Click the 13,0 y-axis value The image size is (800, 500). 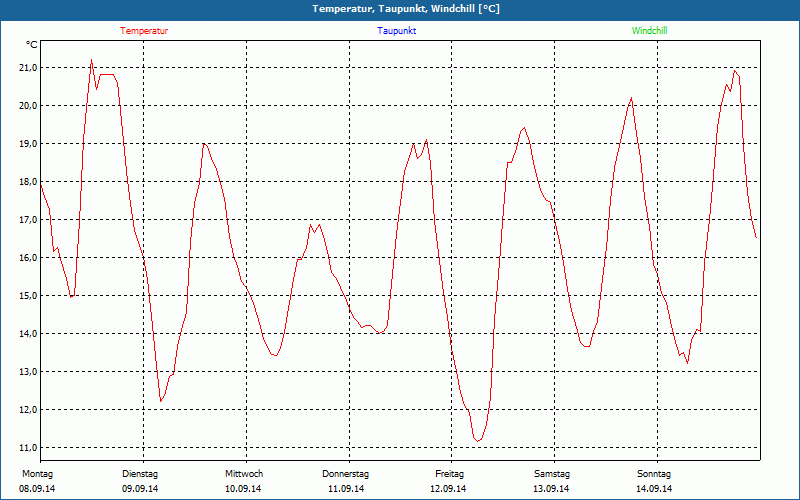click(28, 372)
